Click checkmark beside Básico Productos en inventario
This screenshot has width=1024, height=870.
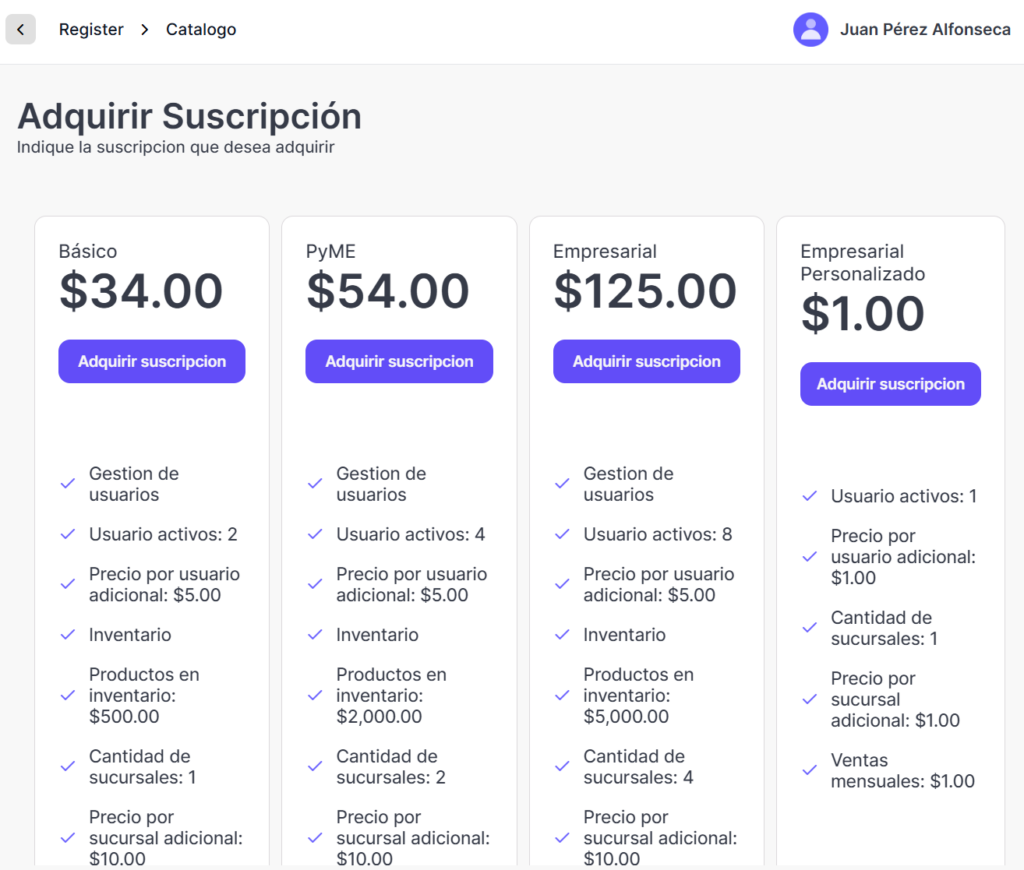pos(68,695)
